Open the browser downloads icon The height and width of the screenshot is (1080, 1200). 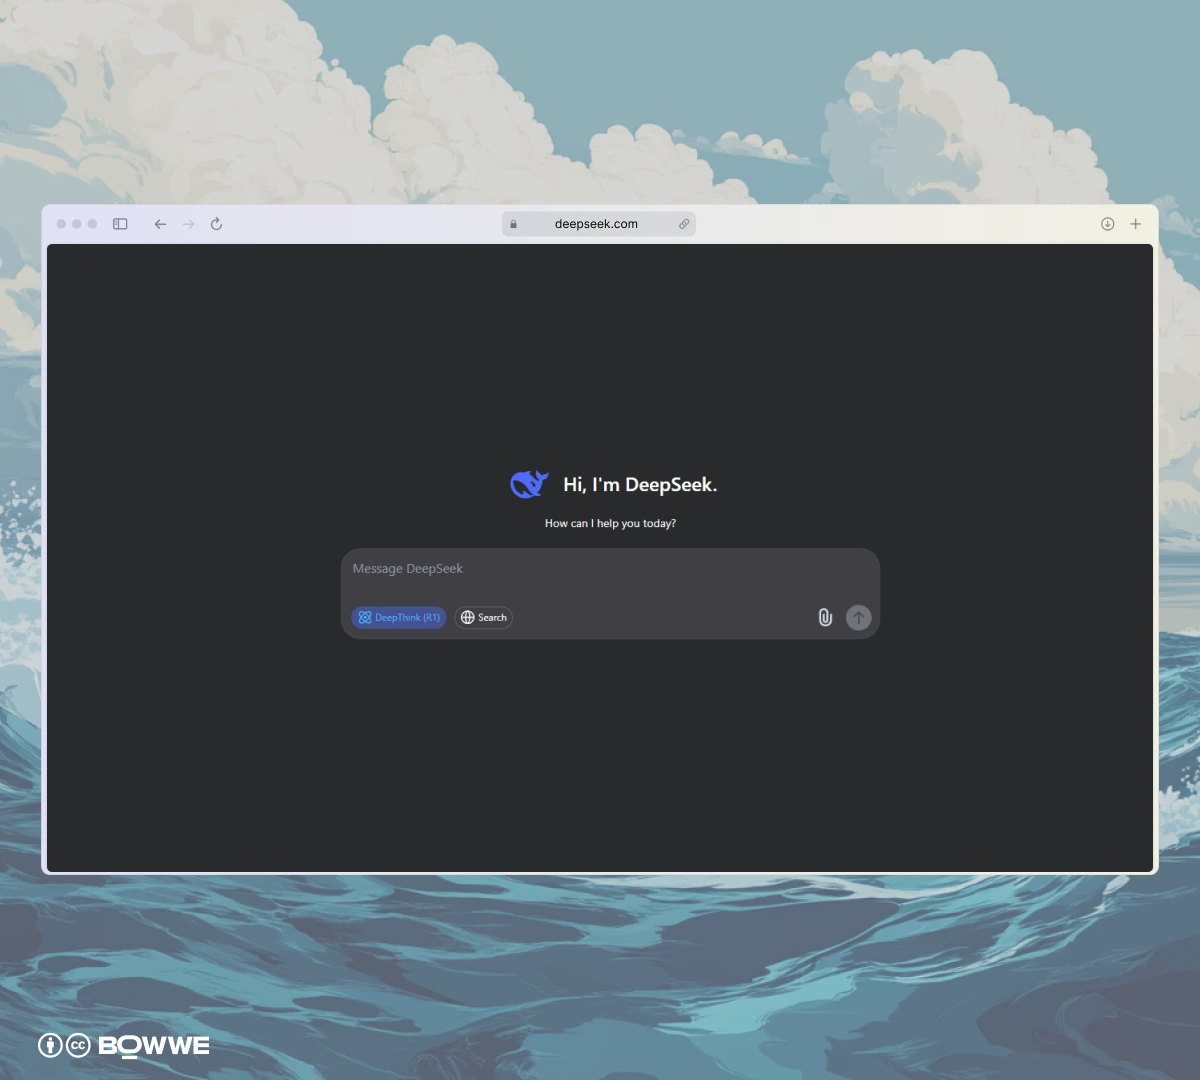coord(1108,224)
